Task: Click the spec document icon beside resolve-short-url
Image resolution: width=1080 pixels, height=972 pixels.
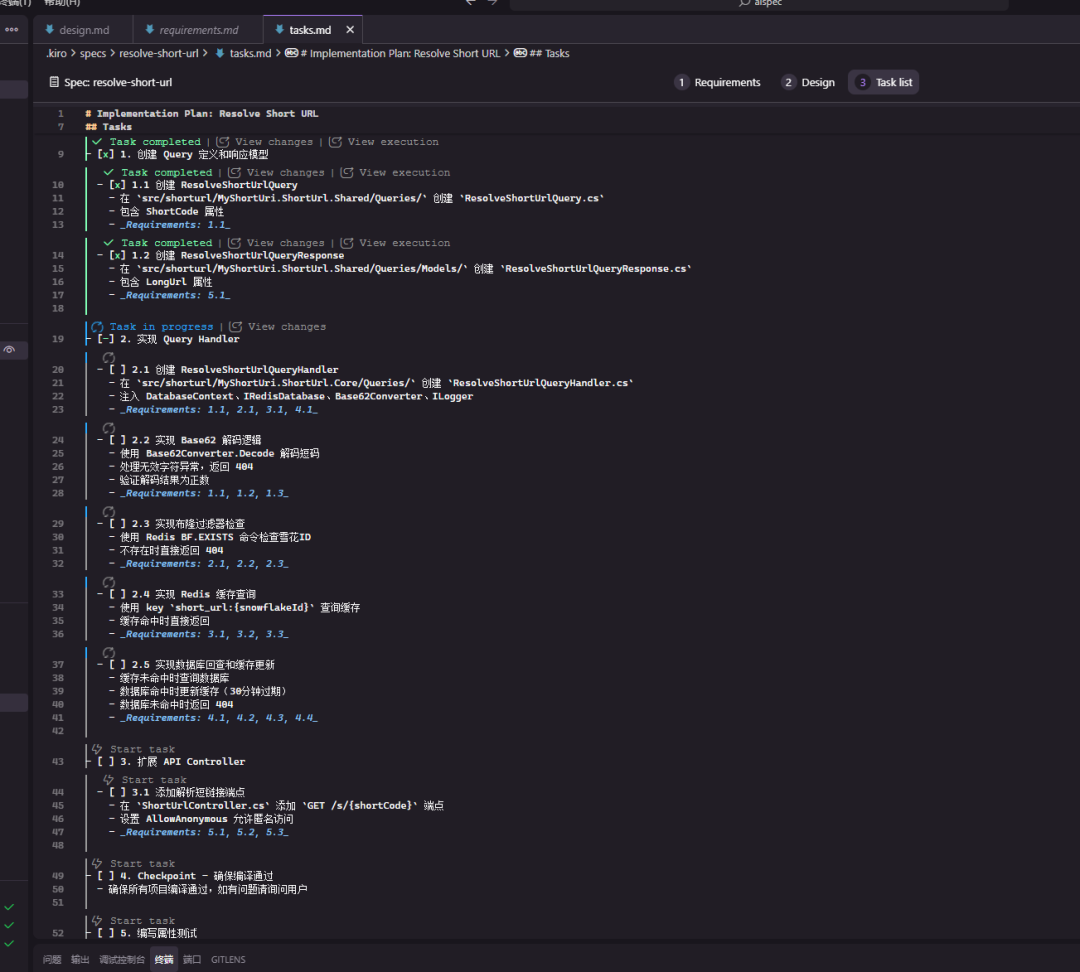Action: coord(54,82)
